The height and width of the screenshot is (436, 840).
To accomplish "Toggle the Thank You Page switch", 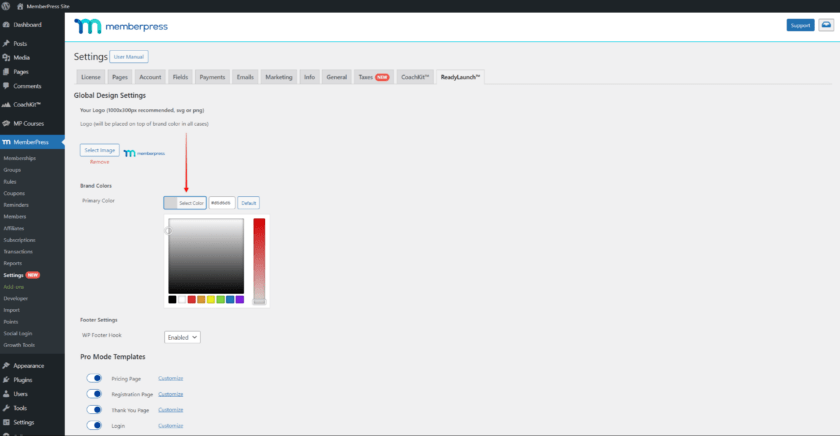I will coord(94,410).
